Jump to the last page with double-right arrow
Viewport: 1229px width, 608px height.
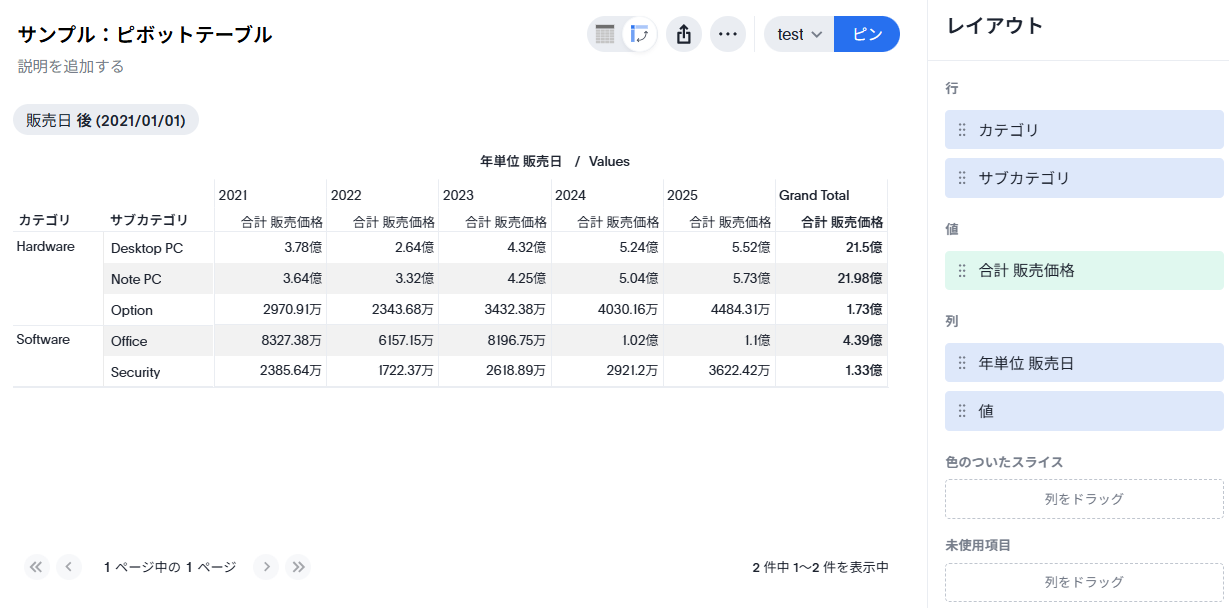click(298, 567)
